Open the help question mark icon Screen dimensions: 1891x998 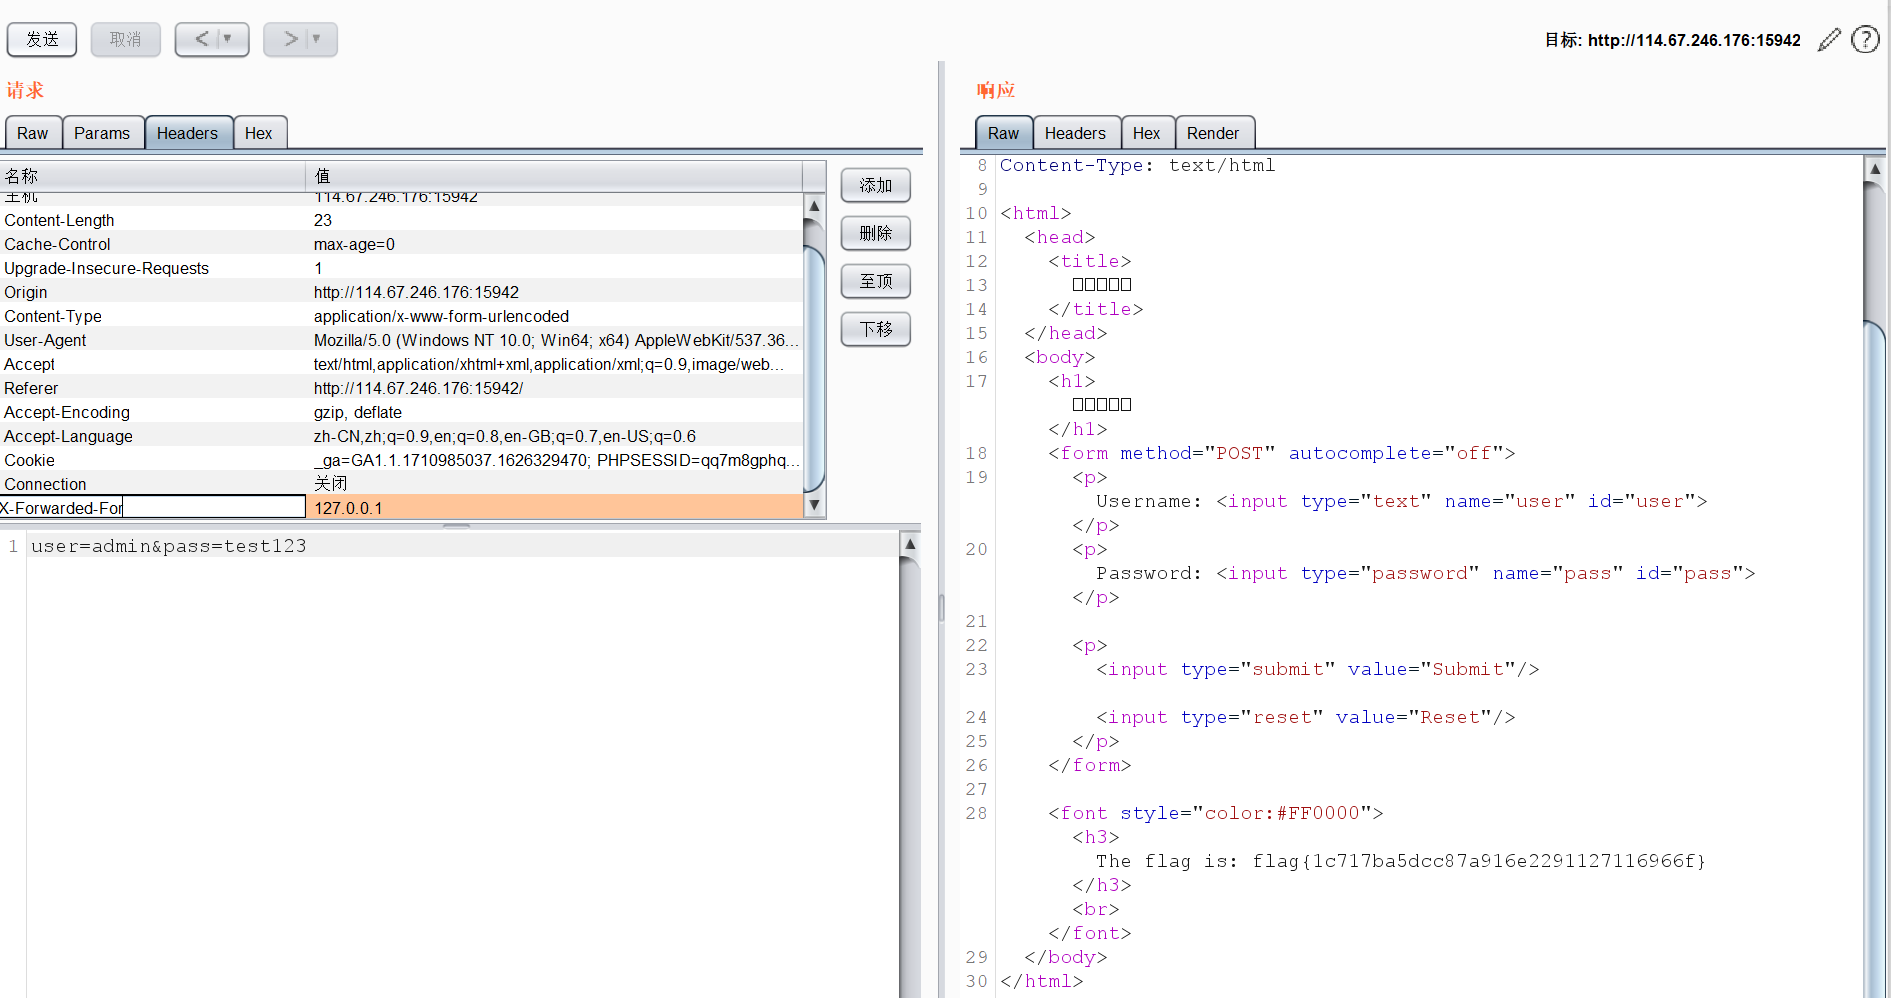pyautogui.click(x=1865, y=40)
